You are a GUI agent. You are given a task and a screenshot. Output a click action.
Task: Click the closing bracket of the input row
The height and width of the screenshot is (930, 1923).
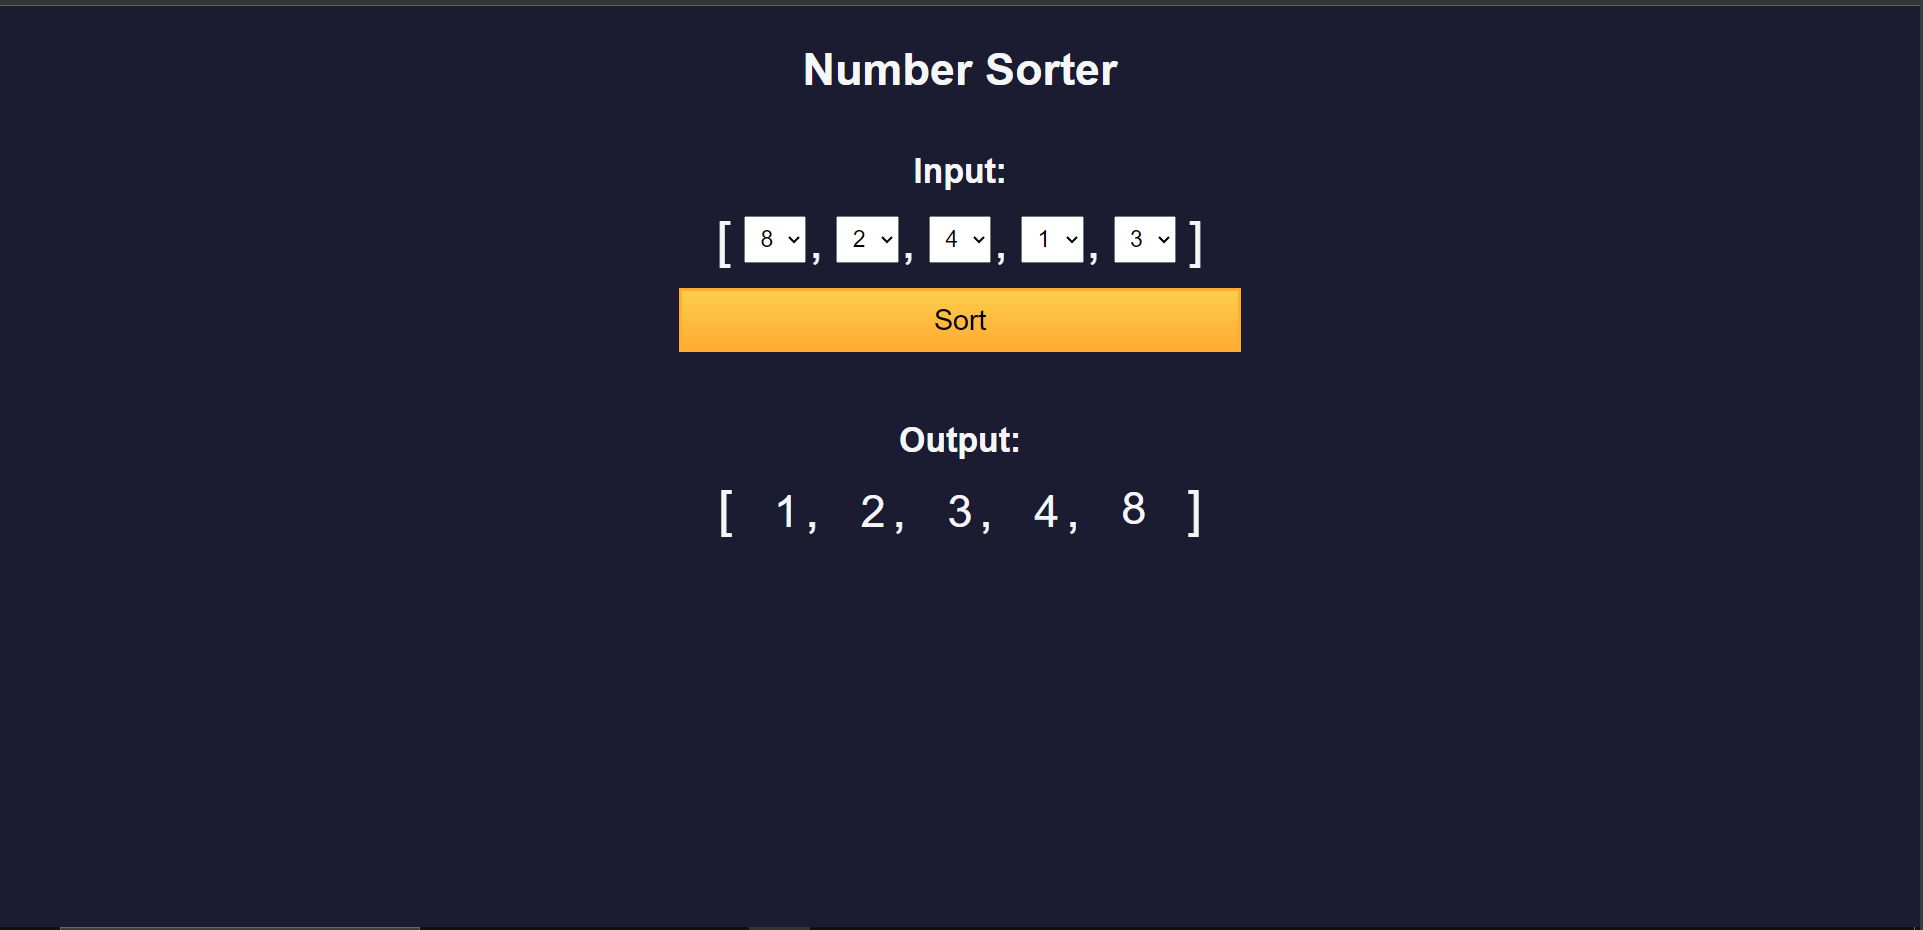click(x=1195, y=243)
